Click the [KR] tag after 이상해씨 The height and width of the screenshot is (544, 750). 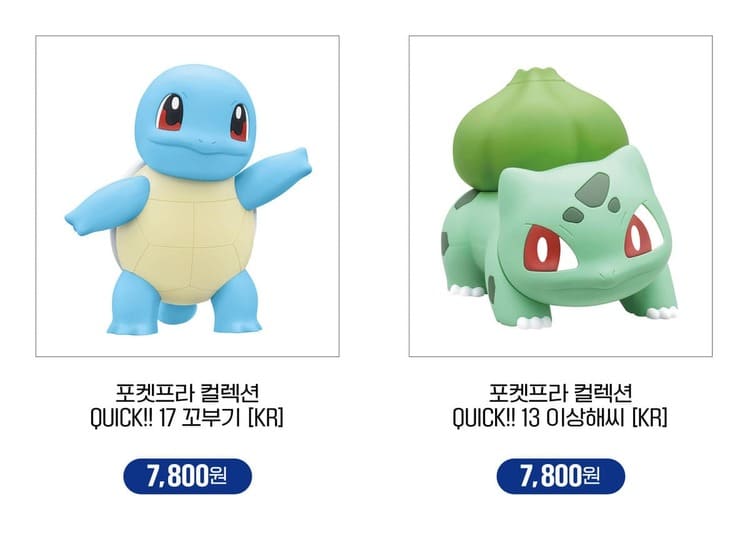(650, 418)
